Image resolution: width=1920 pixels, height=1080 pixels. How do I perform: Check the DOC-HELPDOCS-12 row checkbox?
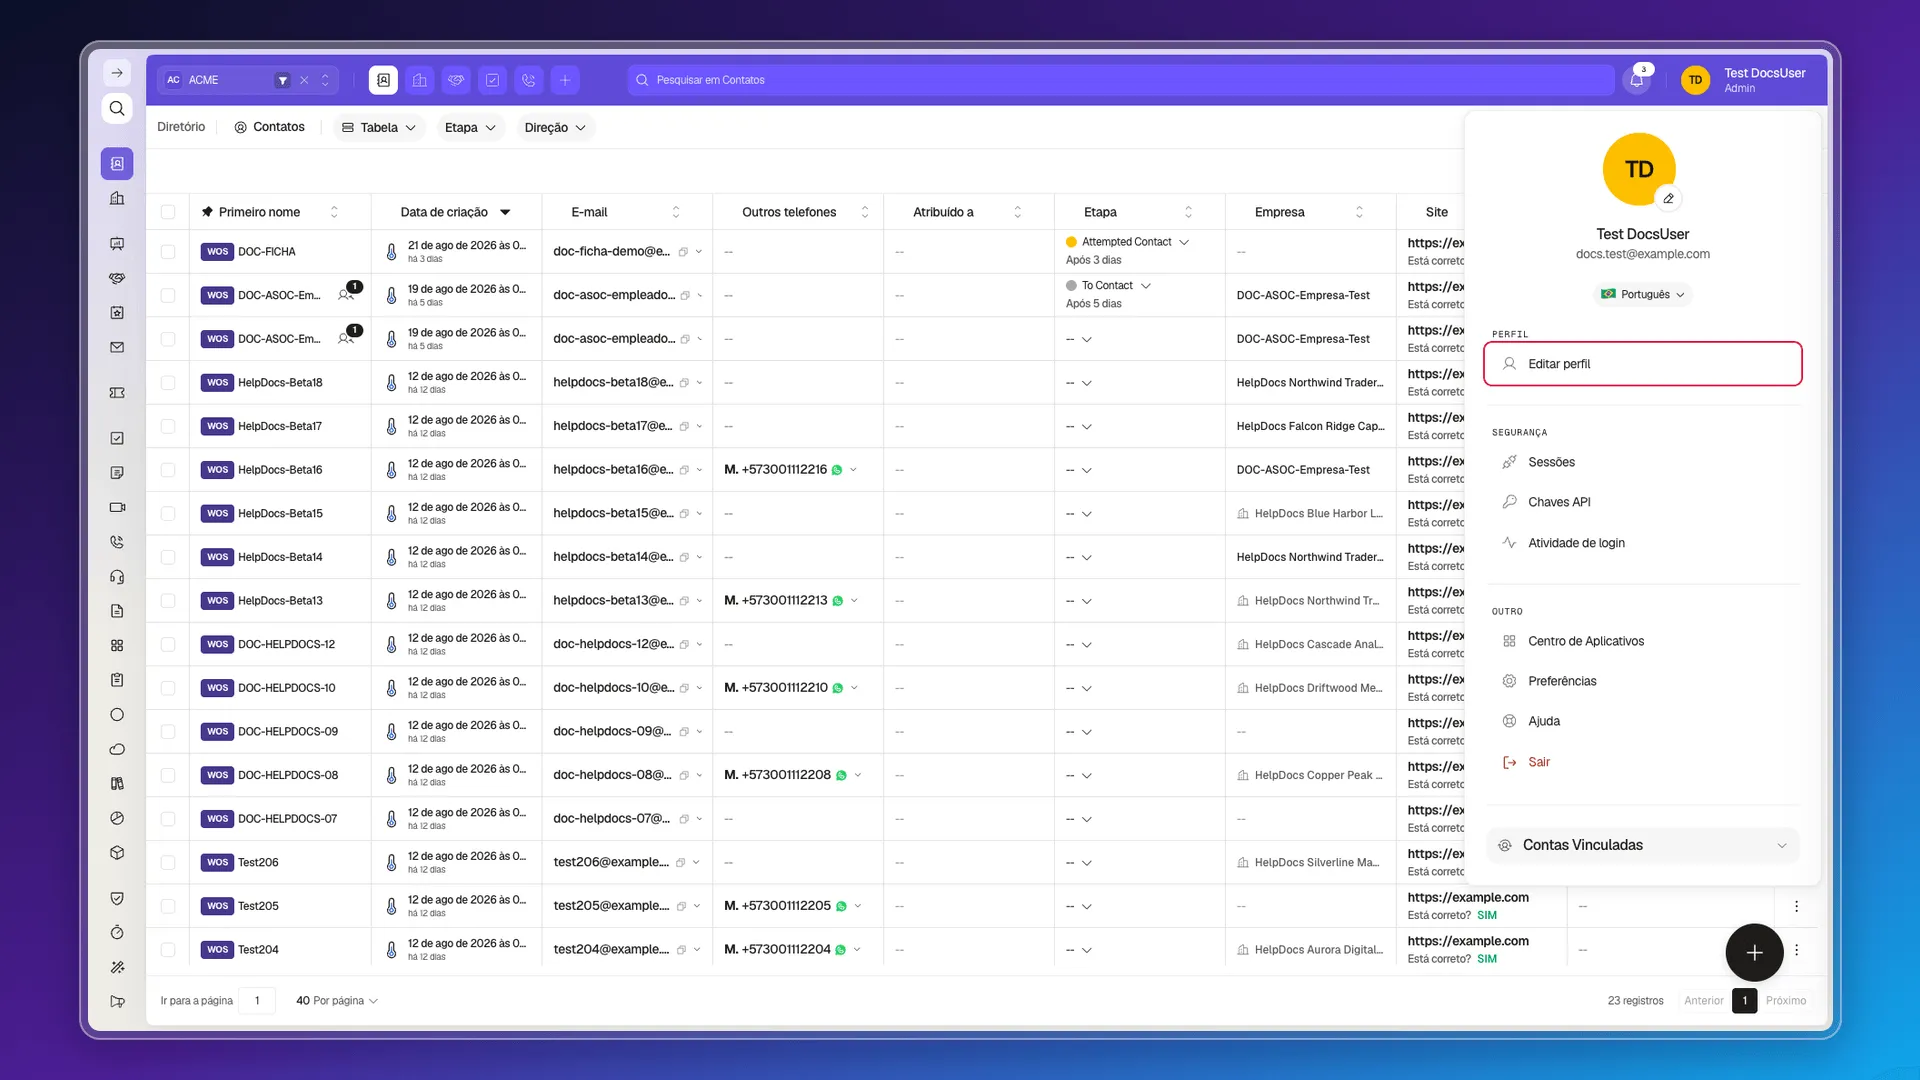168,645
